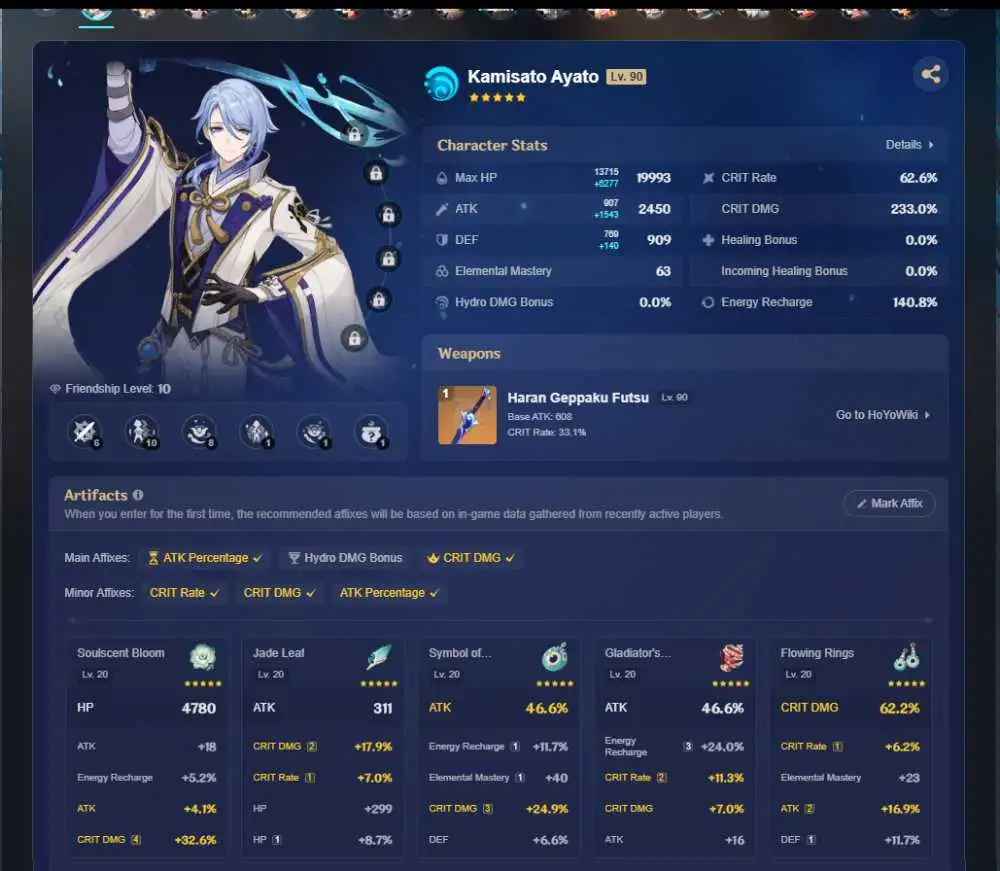Click the Artifacts info icon
Viewport: 1000px width, 871px height.
click(138, 495)
